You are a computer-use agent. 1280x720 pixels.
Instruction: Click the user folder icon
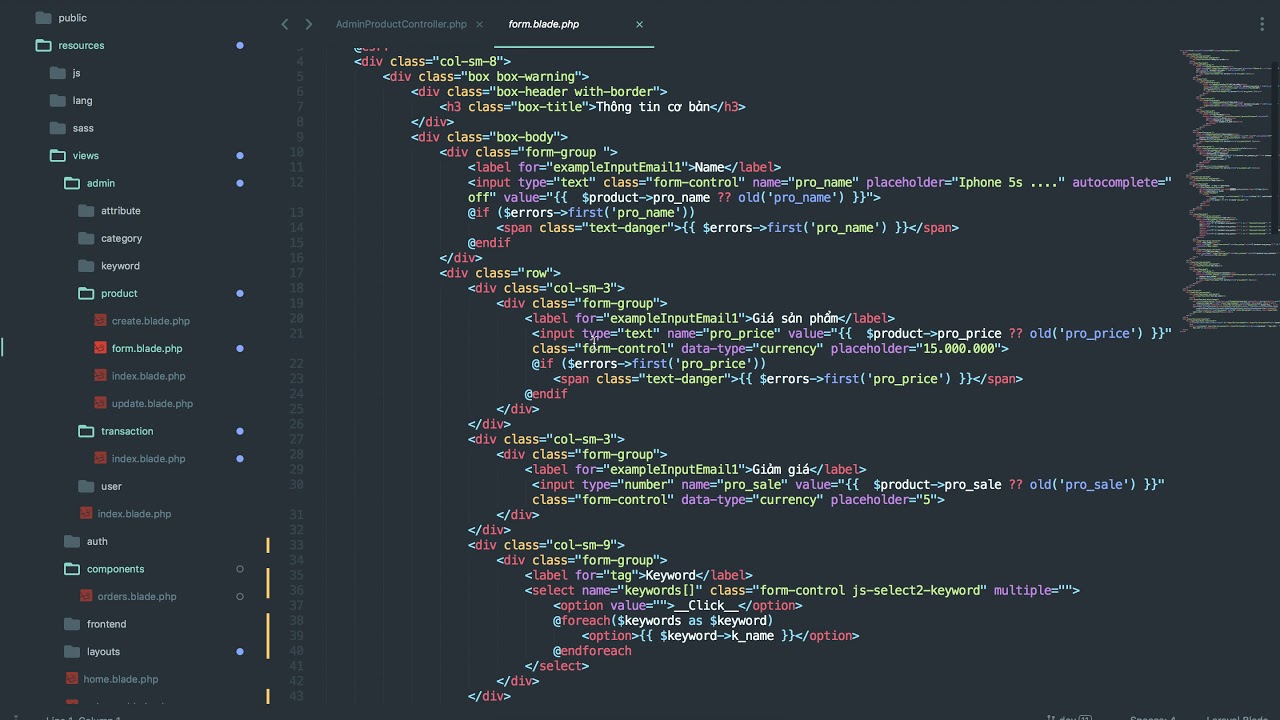tap(85, 486)
